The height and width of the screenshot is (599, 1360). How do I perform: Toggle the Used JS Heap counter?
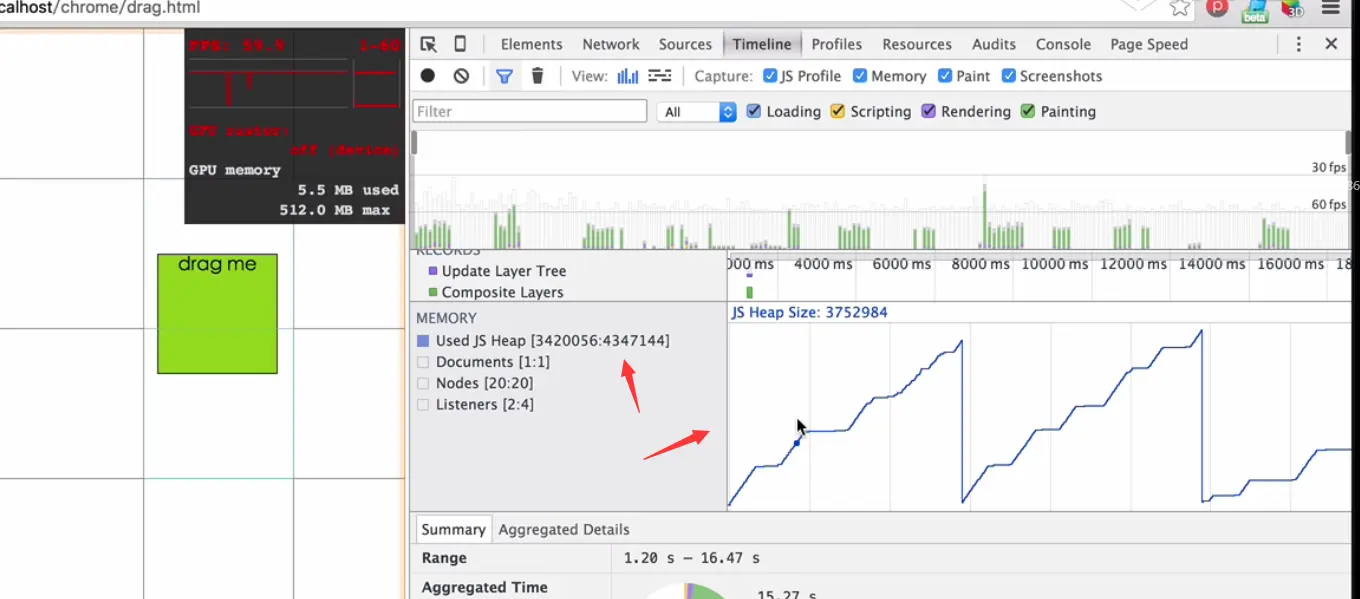point(423,341)
